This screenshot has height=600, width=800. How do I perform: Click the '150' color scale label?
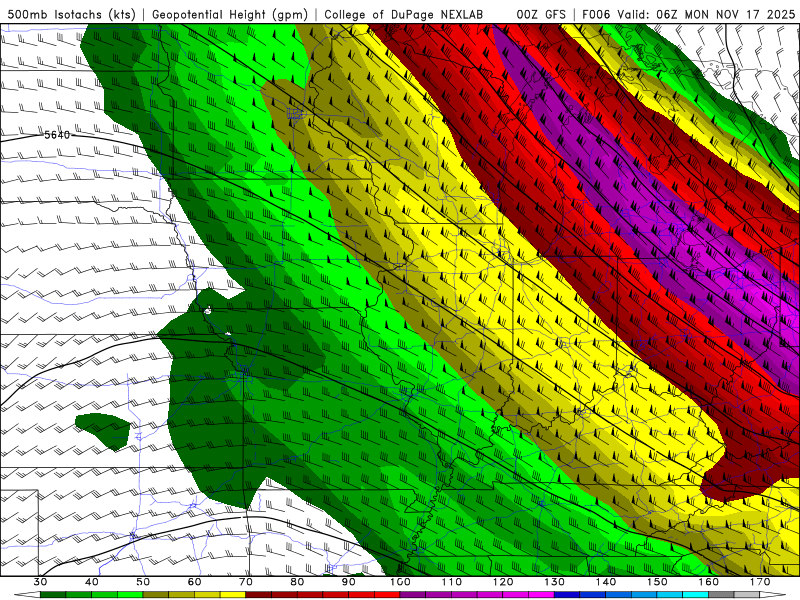pyautogui.click(x=657, y=582)
